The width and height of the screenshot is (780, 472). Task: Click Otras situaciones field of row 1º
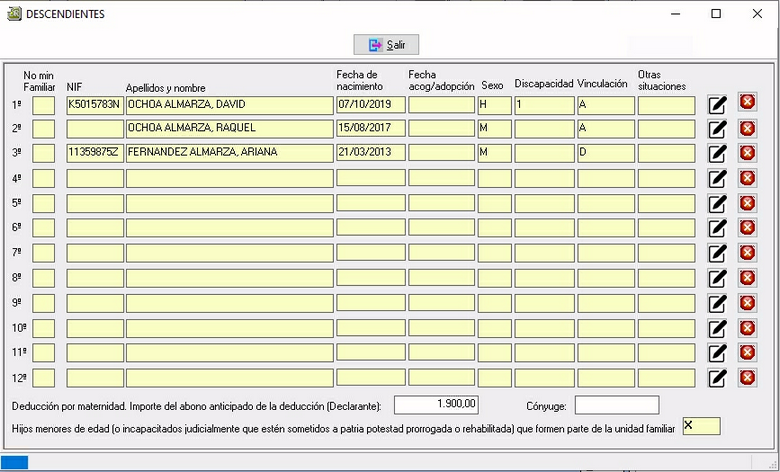[x=666, y=105]
